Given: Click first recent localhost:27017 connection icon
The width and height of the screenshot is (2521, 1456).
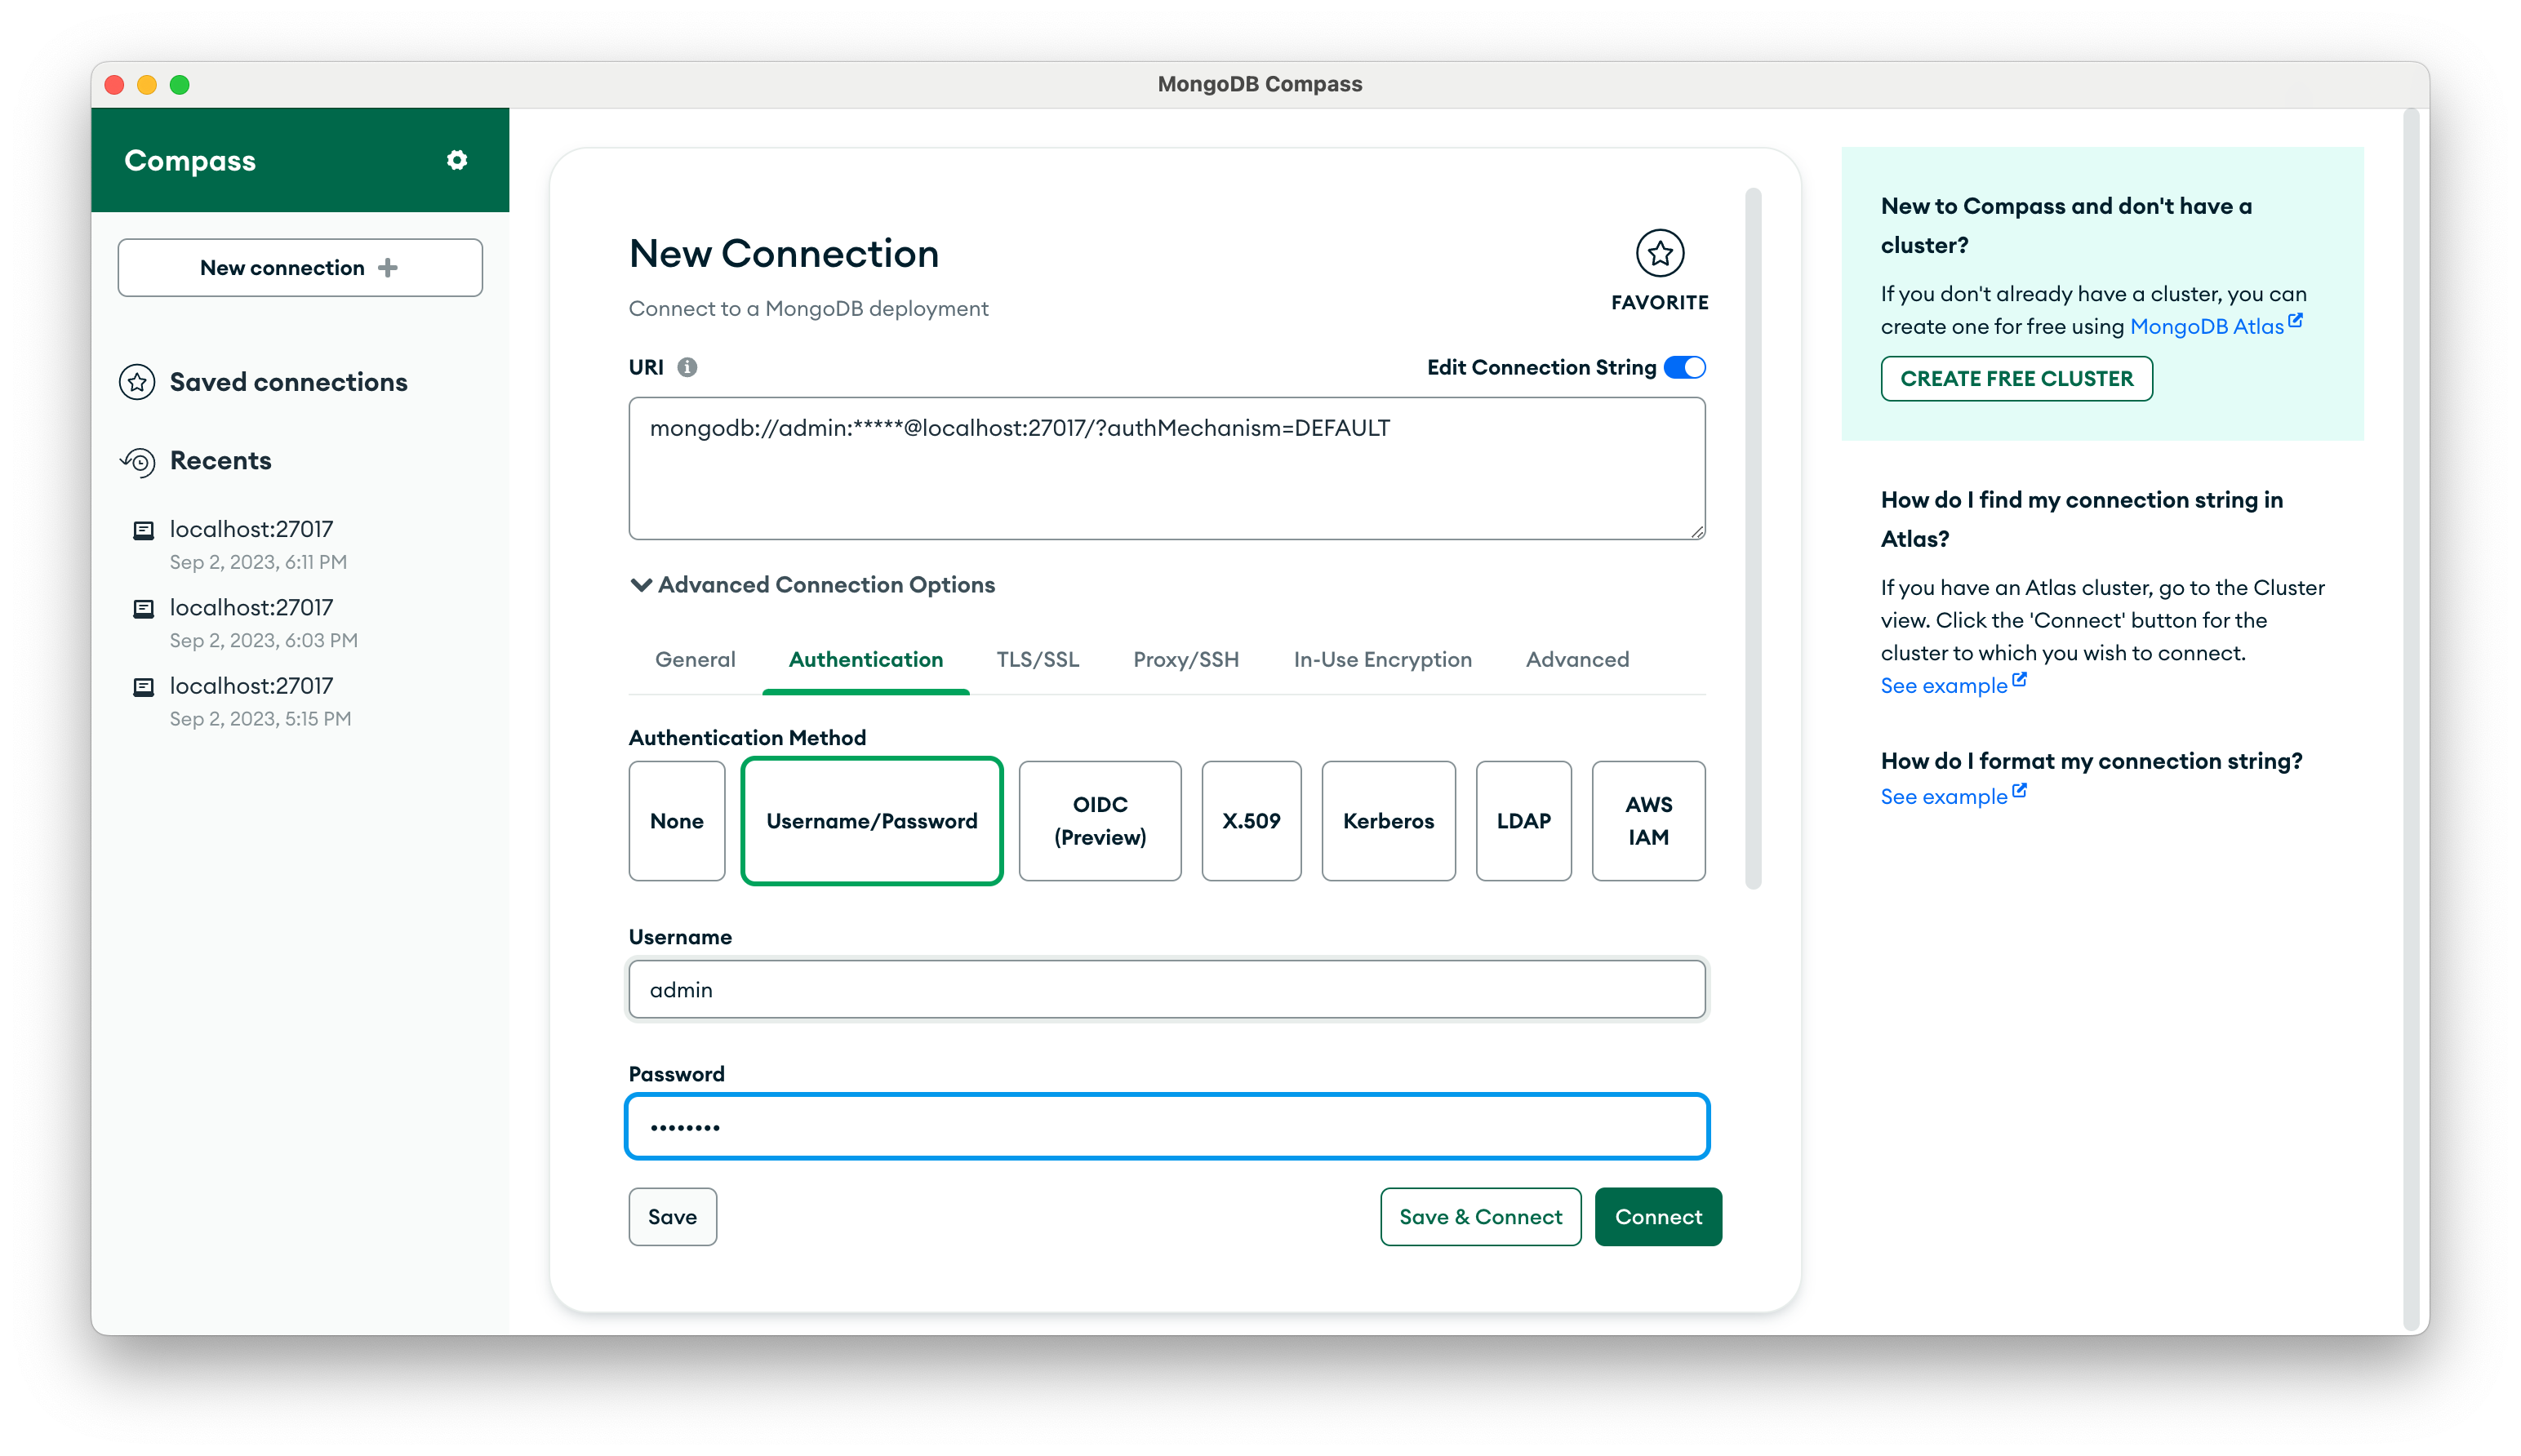Looking at the screenshot, I should click(144, 530).
